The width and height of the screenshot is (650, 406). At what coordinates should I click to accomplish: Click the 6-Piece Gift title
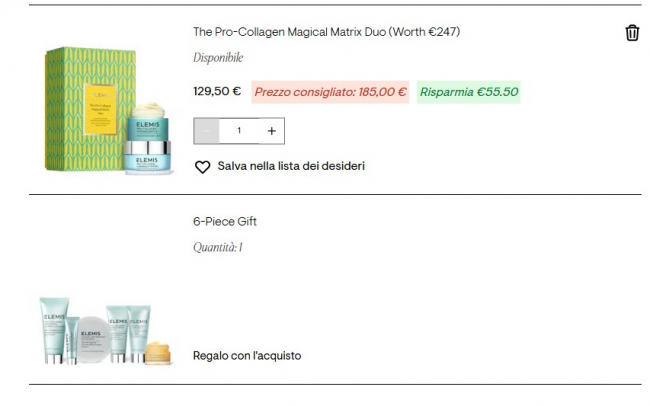coord(225,222)
